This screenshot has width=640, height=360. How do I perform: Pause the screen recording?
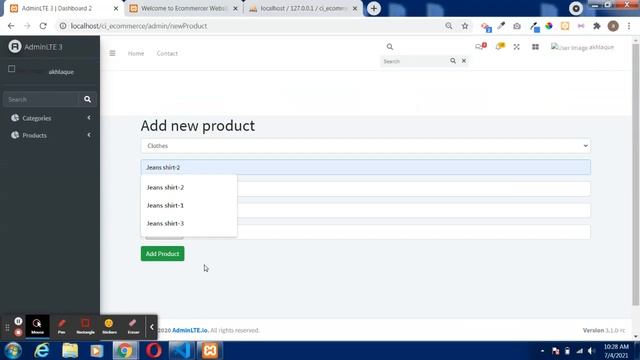tap(18, 321)
